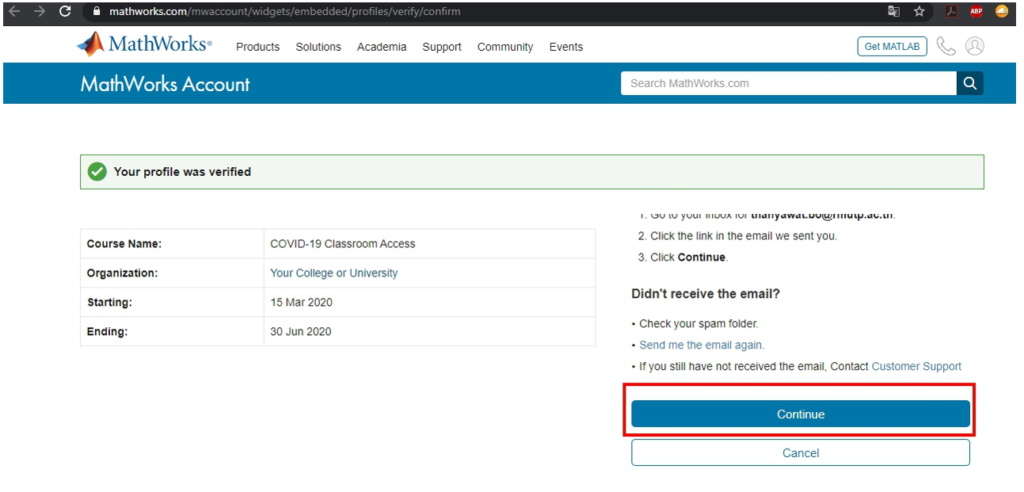The width and height of the screenshot is (1024, 492).
Task: Click the Get MATLAB button
Action: click(892, 46)
